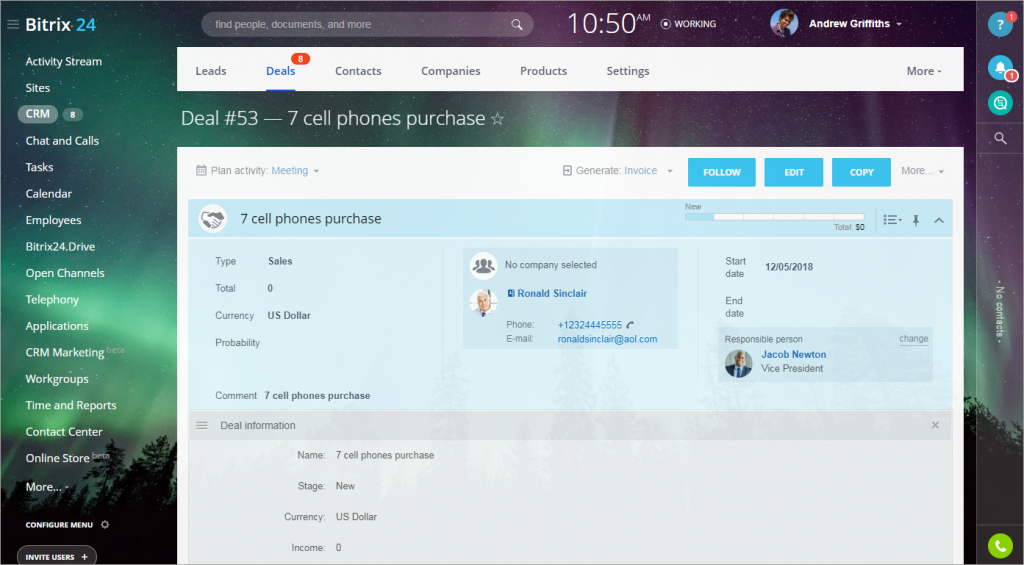Click Jacob Newton's avatar photo
The width and height of the screenshot is (1024, 565).
739,364
